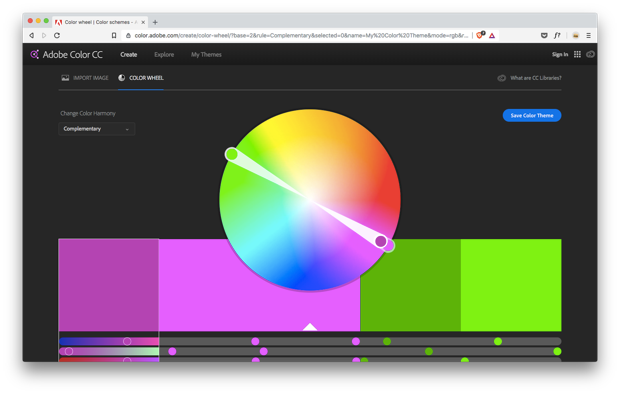Viewport: 620px width, 394px height.
Task: Close the Color wheel browser tab
Action: [x=143, y=22]
